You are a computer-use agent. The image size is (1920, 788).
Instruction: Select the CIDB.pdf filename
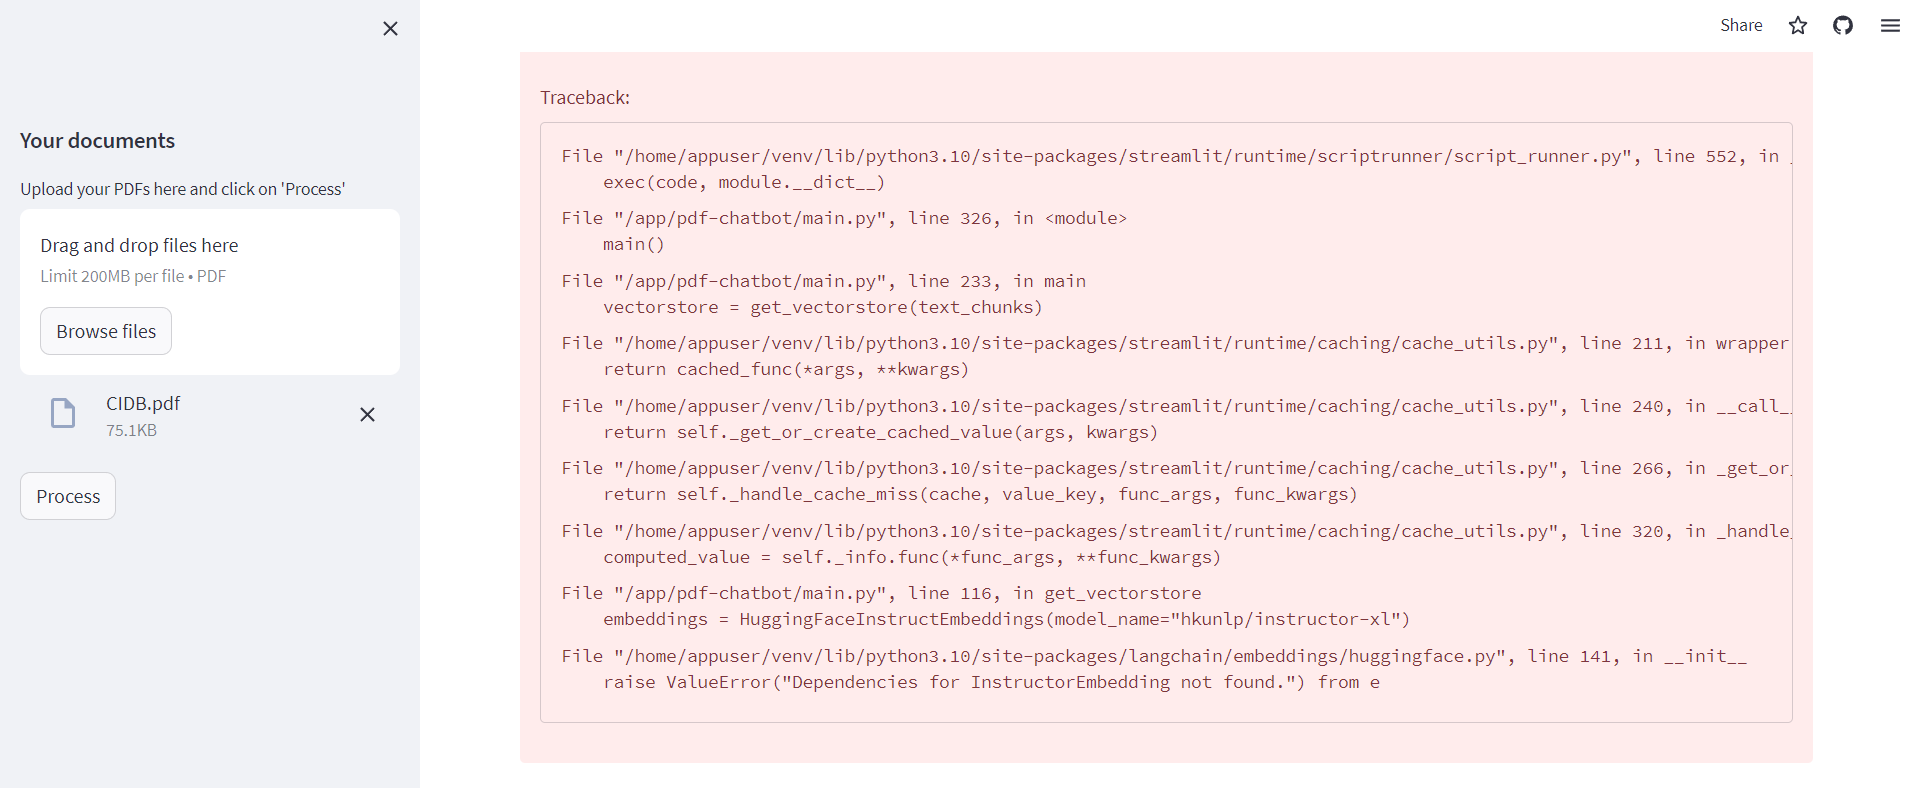(143, 403)
